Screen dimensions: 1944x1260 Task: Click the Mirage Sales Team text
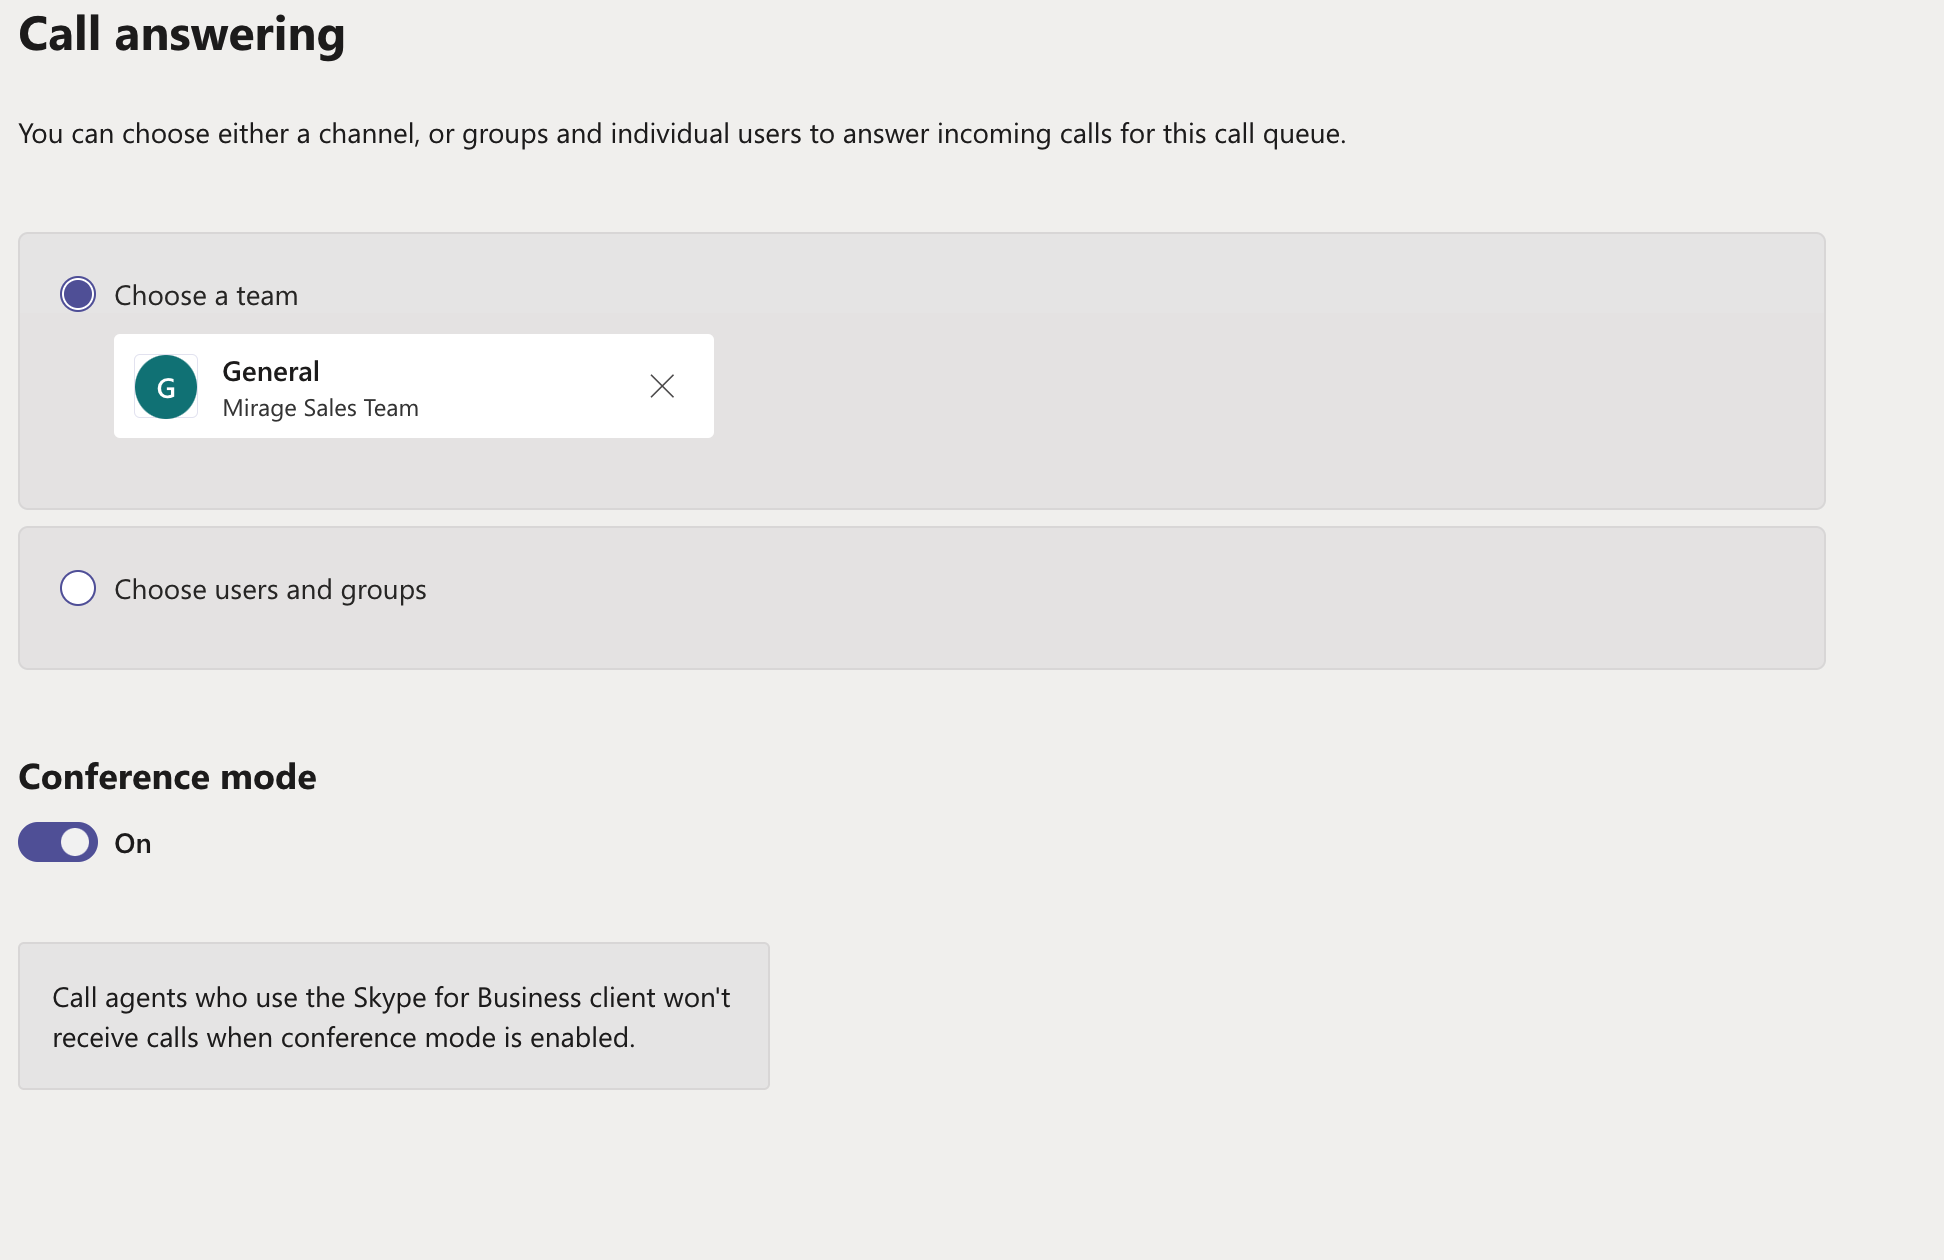click(320, 408)
